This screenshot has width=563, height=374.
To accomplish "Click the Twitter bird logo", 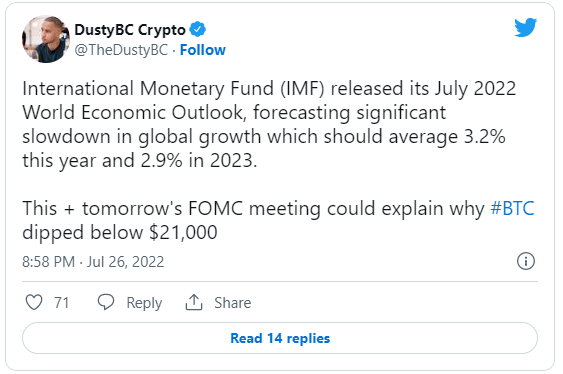I will (525, 27).
